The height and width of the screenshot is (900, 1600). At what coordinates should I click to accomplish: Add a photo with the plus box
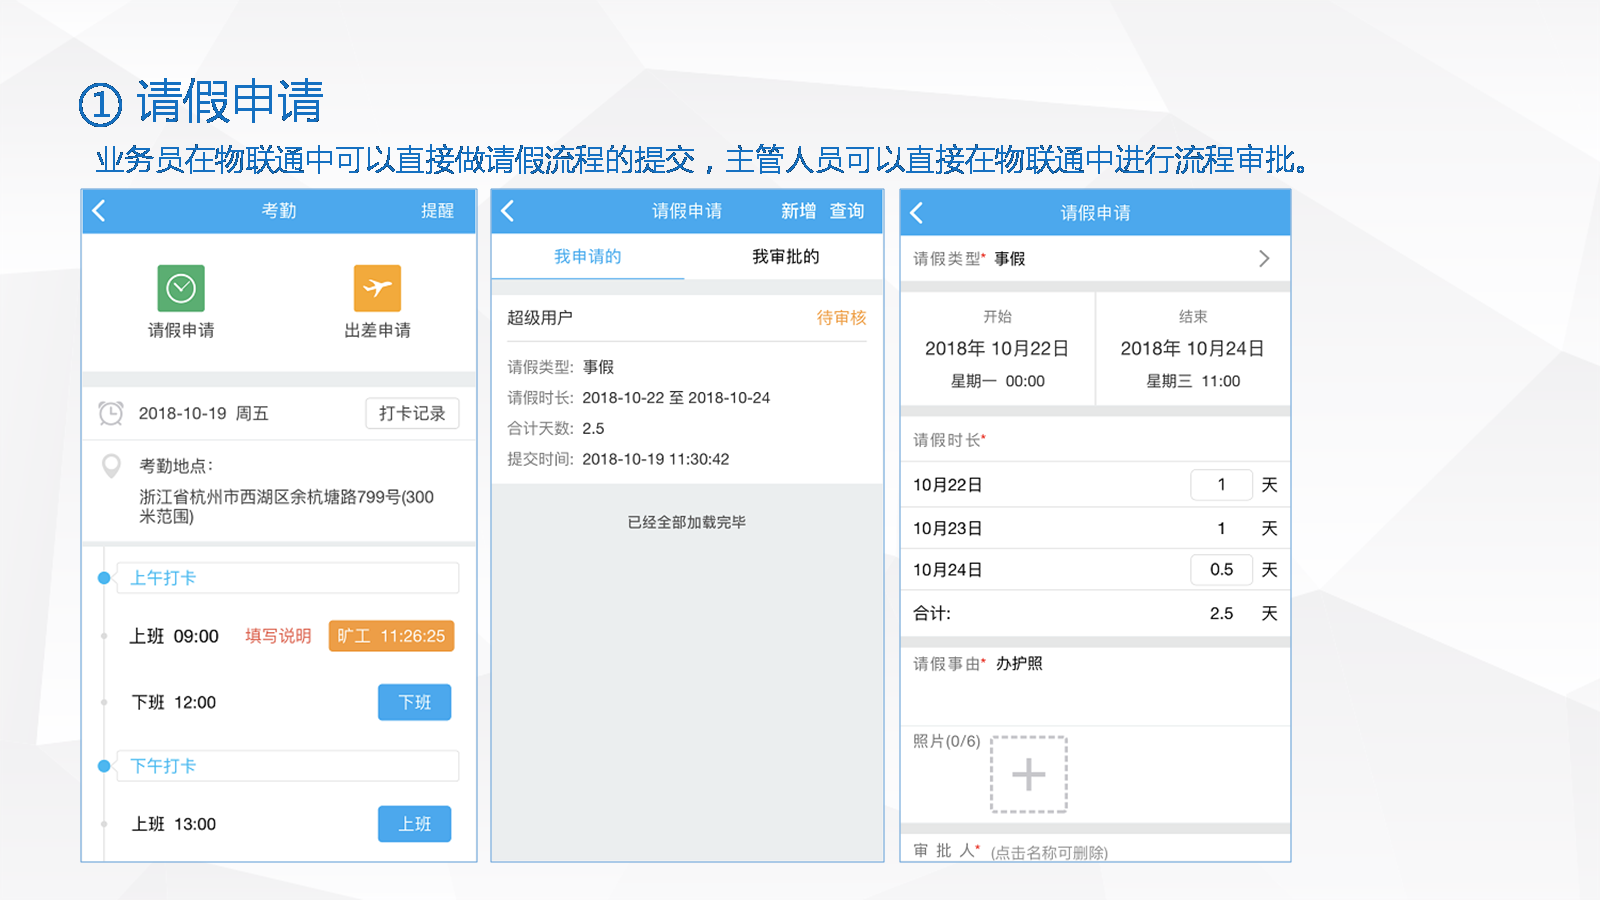[1028, 775]
